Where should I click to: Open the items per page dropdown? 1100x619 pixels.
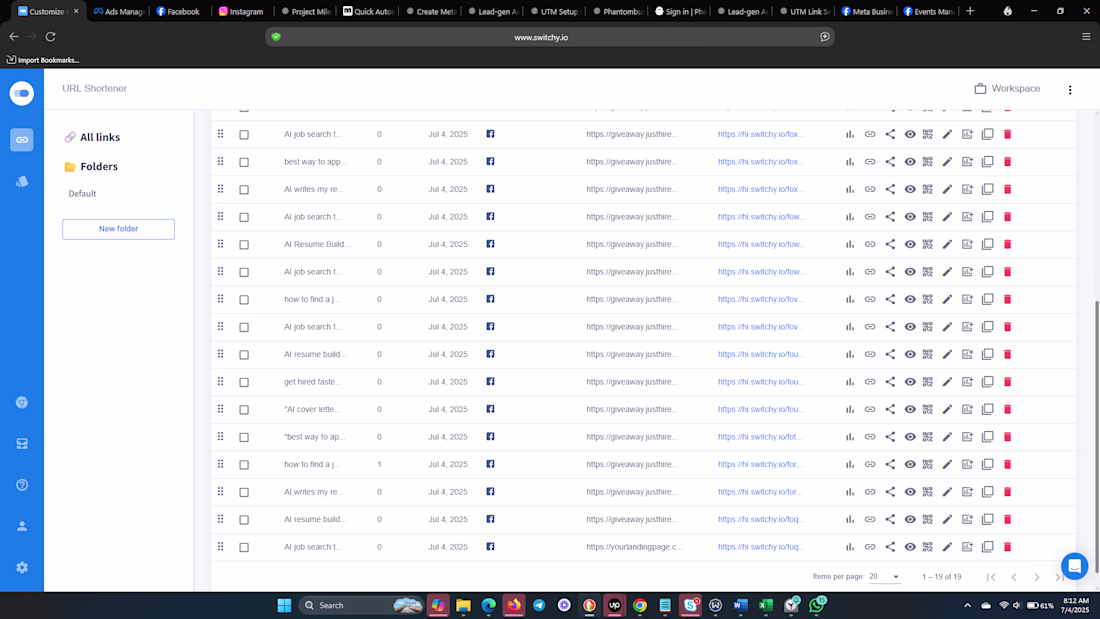(884, 577)
